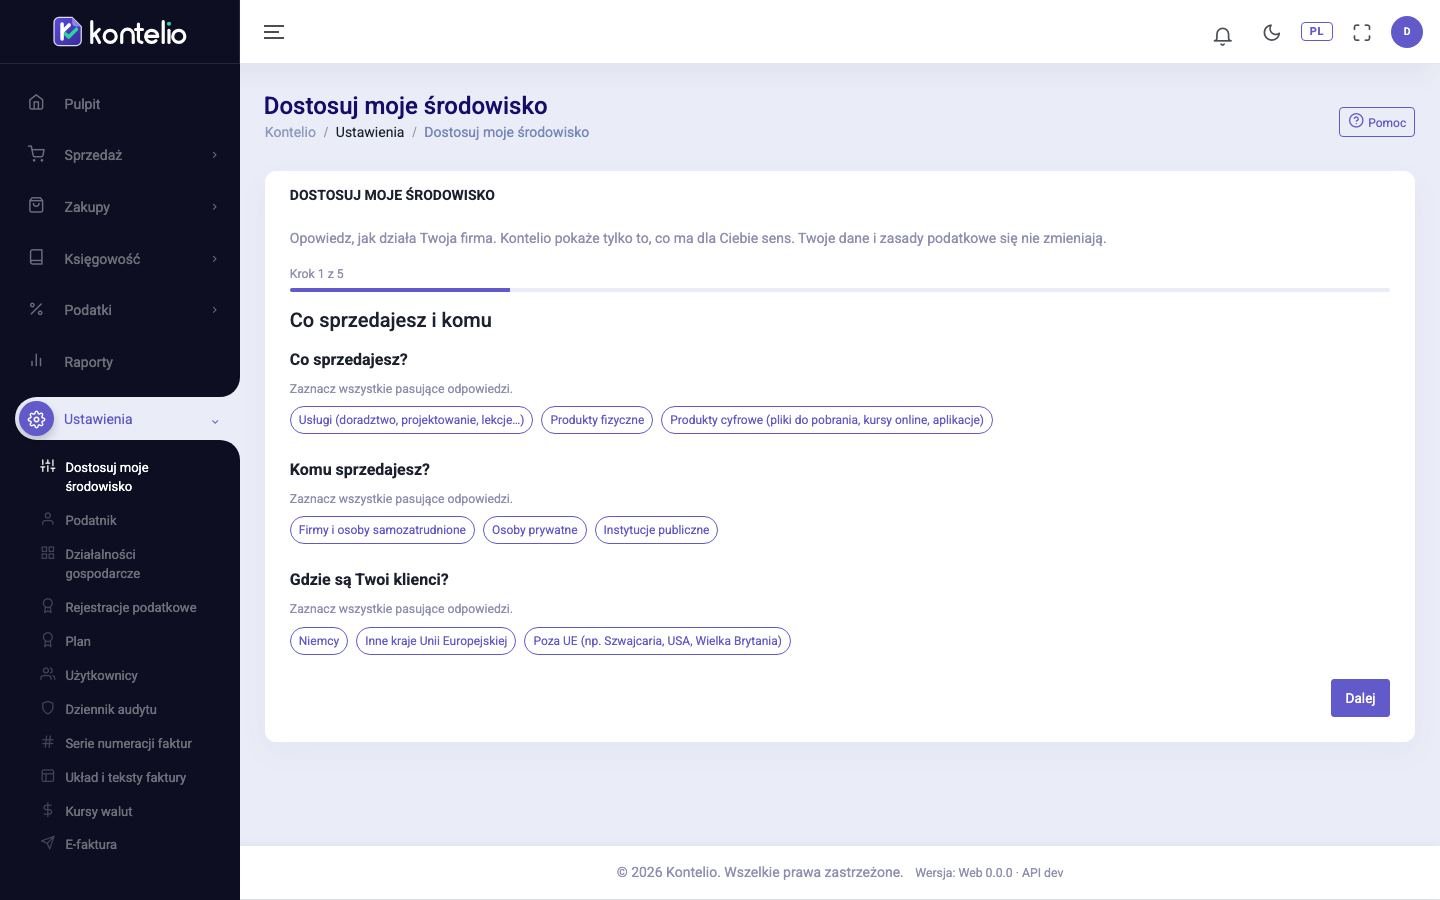Screen dimensions: 1440x900
Task: Open the PL language selector
Action: coord(1317,31)
